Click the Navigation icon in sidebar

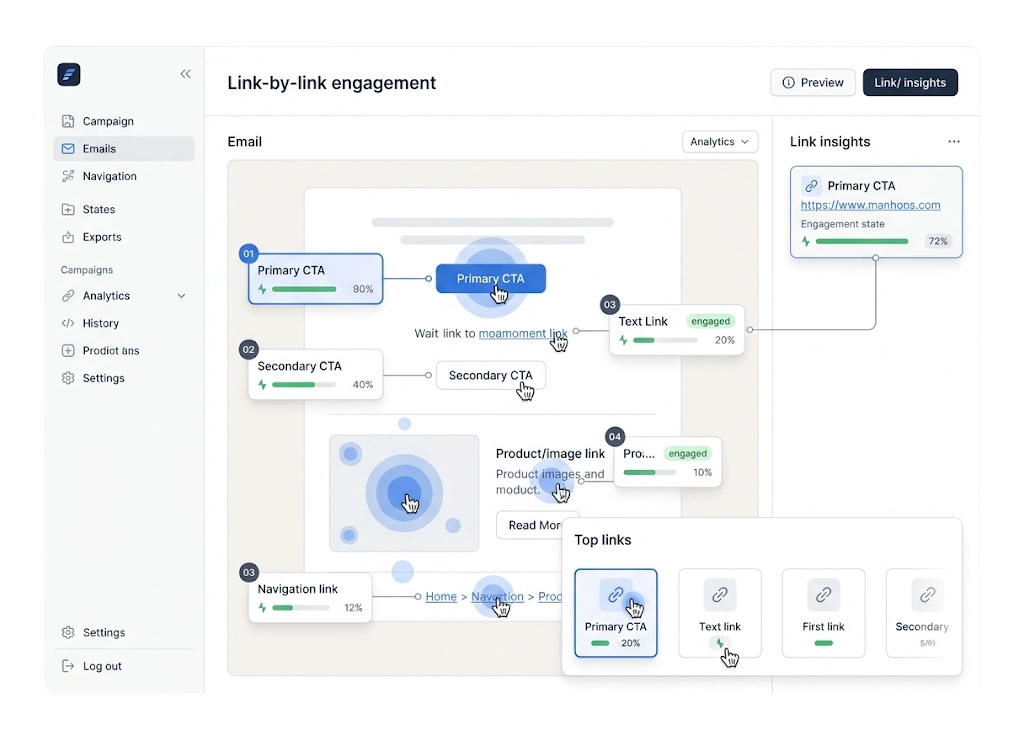(68, 176)
